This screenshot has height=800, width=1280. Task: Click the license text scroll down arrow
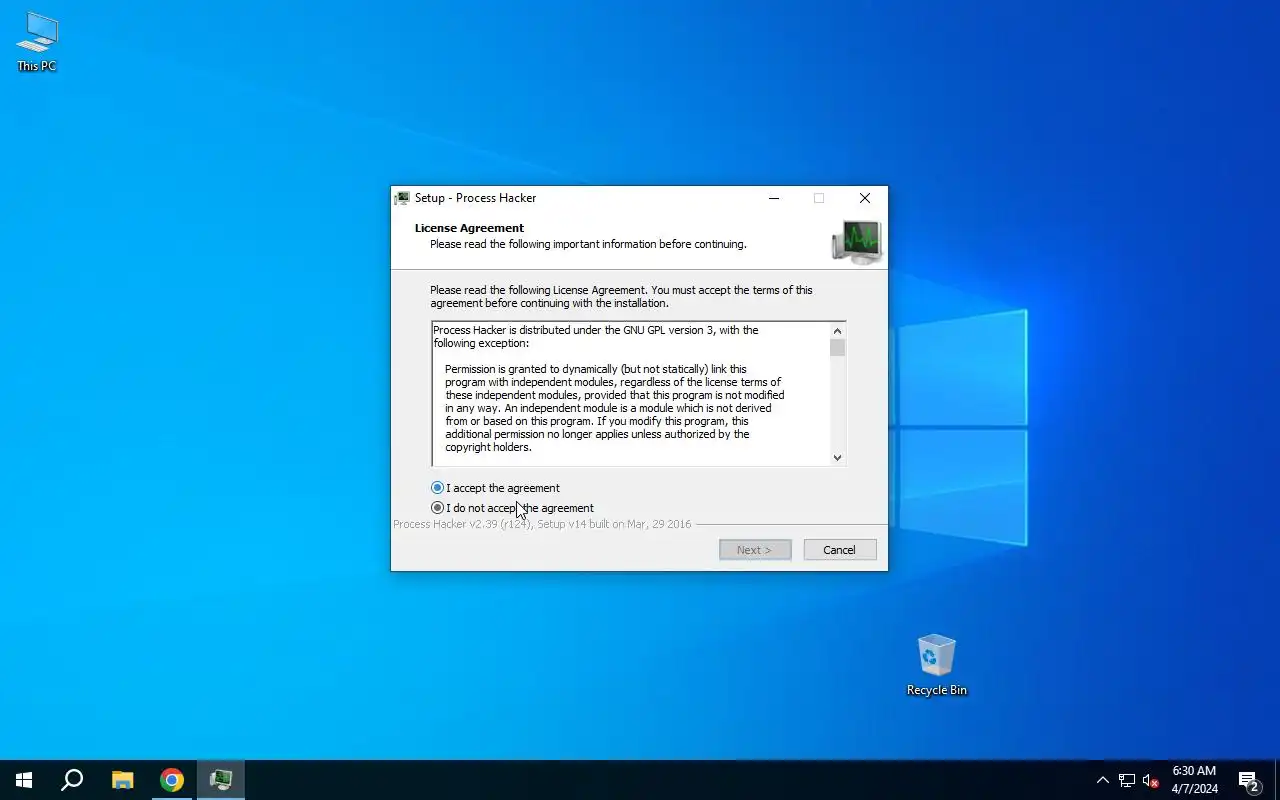pyautogui.click(x=837, y=457)
